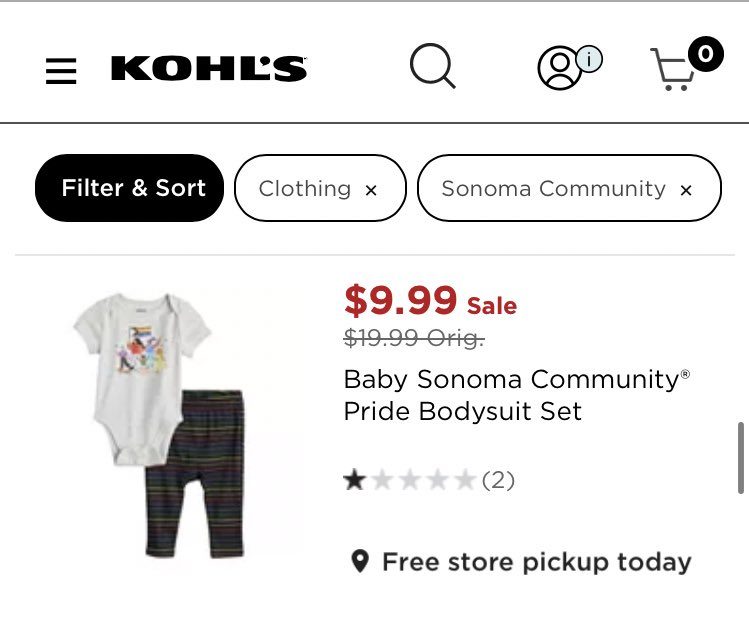The image size is (749, 636).
Task: Open the account profile icon
Action: click(x=558, y=69)
